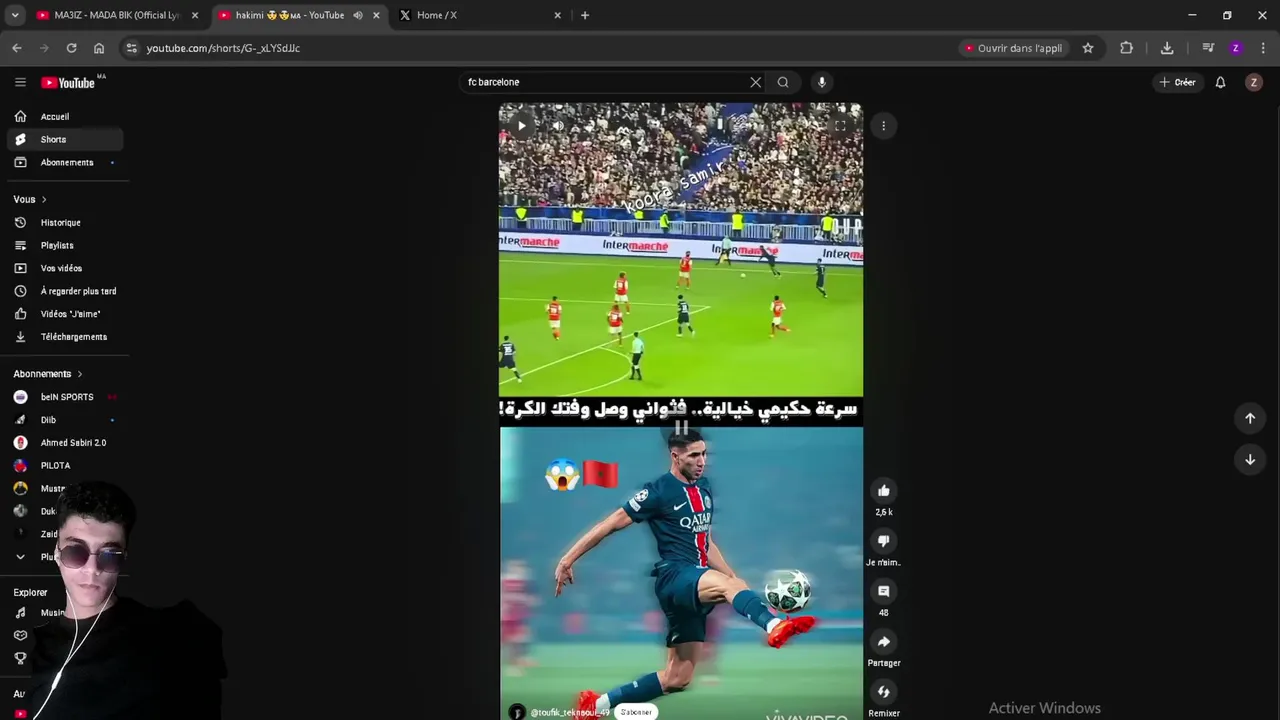Go to the next Short
Viewport: 1280px width, 720px height.
(x=1250, y=460)
